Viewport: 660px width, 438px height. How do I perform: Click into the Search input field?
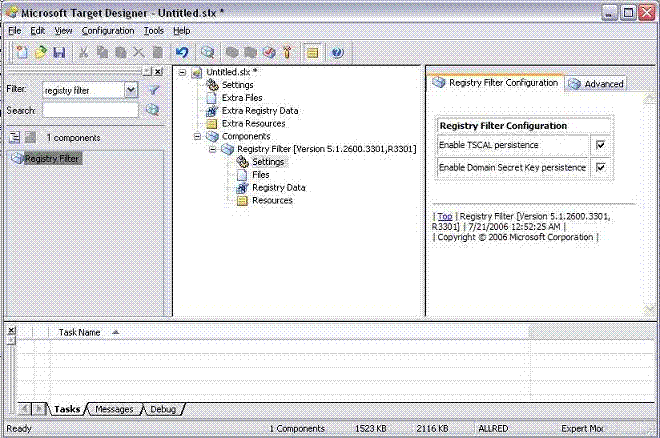[x=90, y=110]
